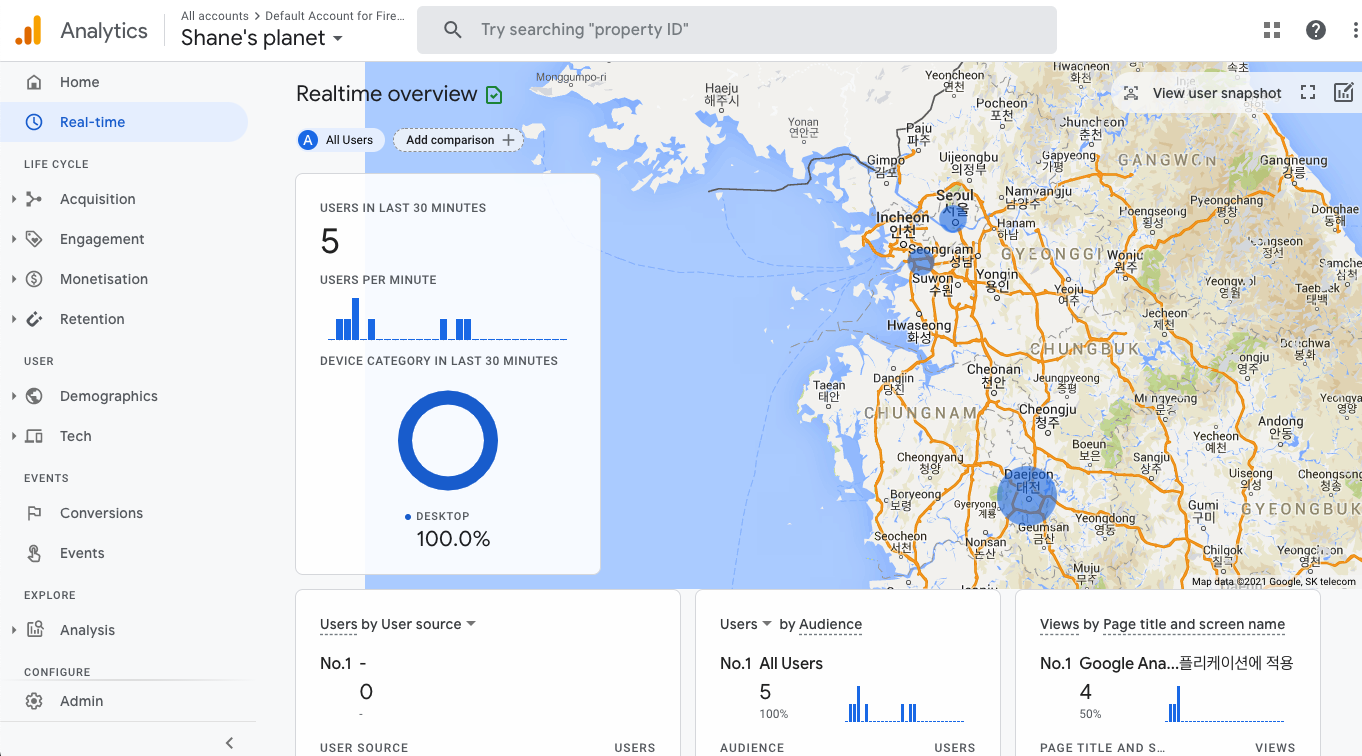
Task: Click the Home house icon
Action: [x=34, y=82]
